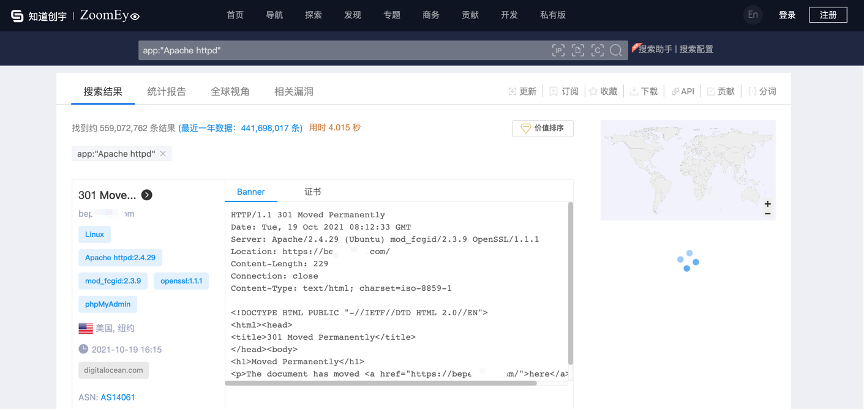Click the blurred hostname under 301 Move...
864x410 pixels.
[x=106, y=214]
